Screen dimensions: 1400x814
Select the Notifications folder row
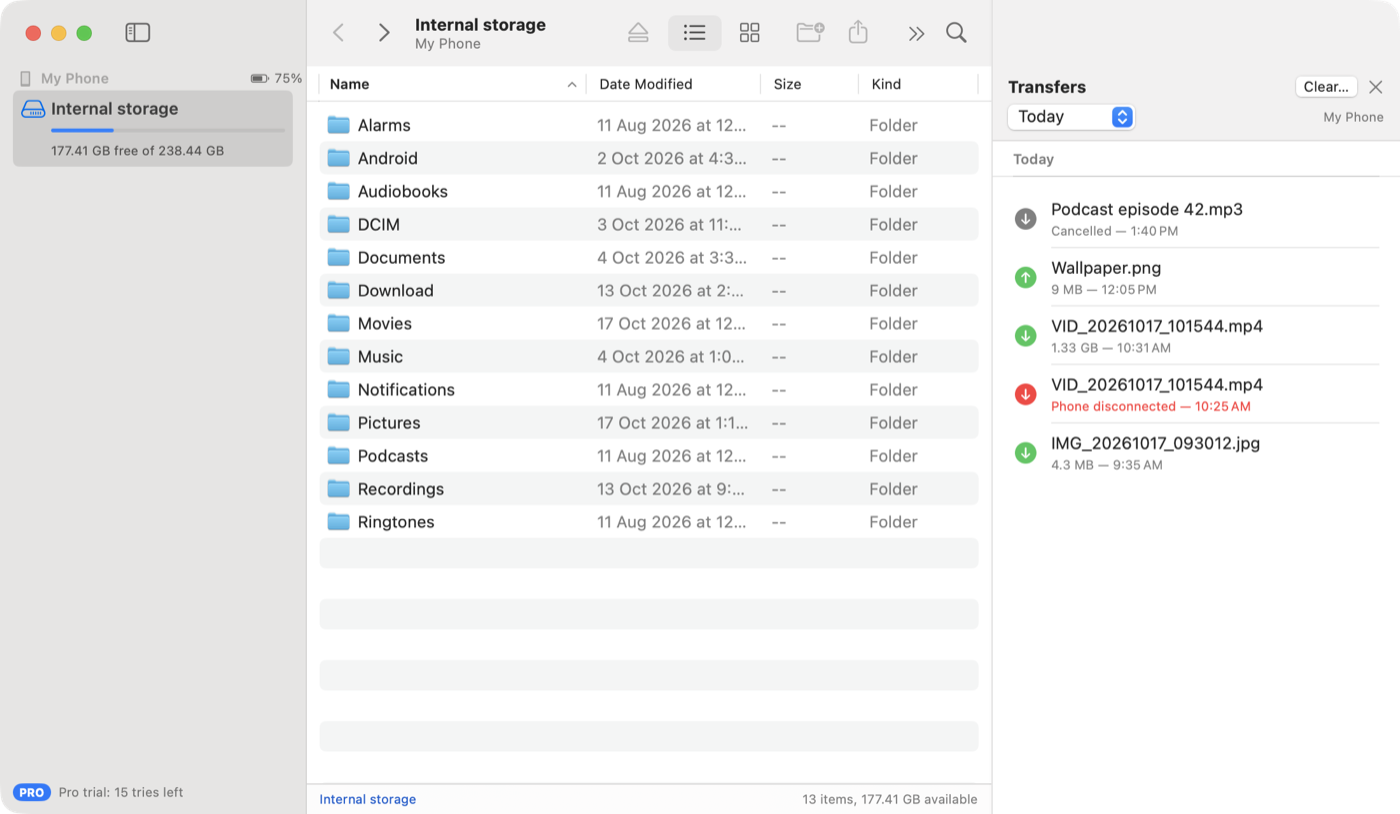pyautogui.click(x=649, y=390)
